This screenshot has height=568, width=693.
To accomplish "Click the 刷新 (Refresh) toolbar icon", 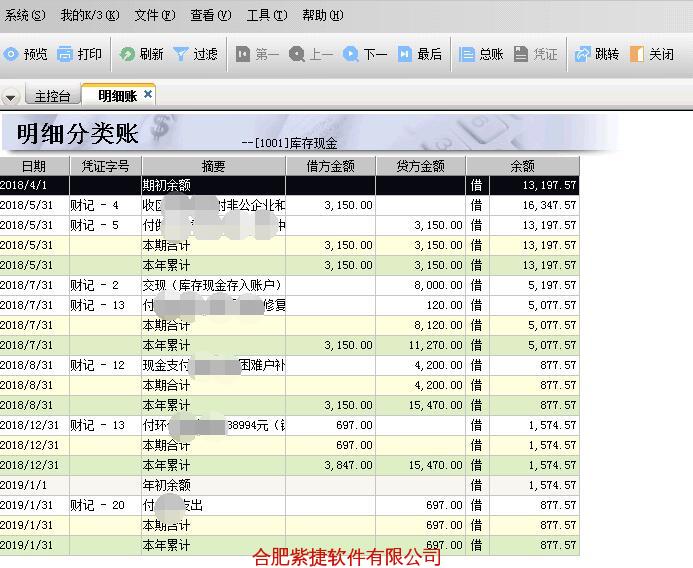I will pyautogui.click(x=141, y=54).
